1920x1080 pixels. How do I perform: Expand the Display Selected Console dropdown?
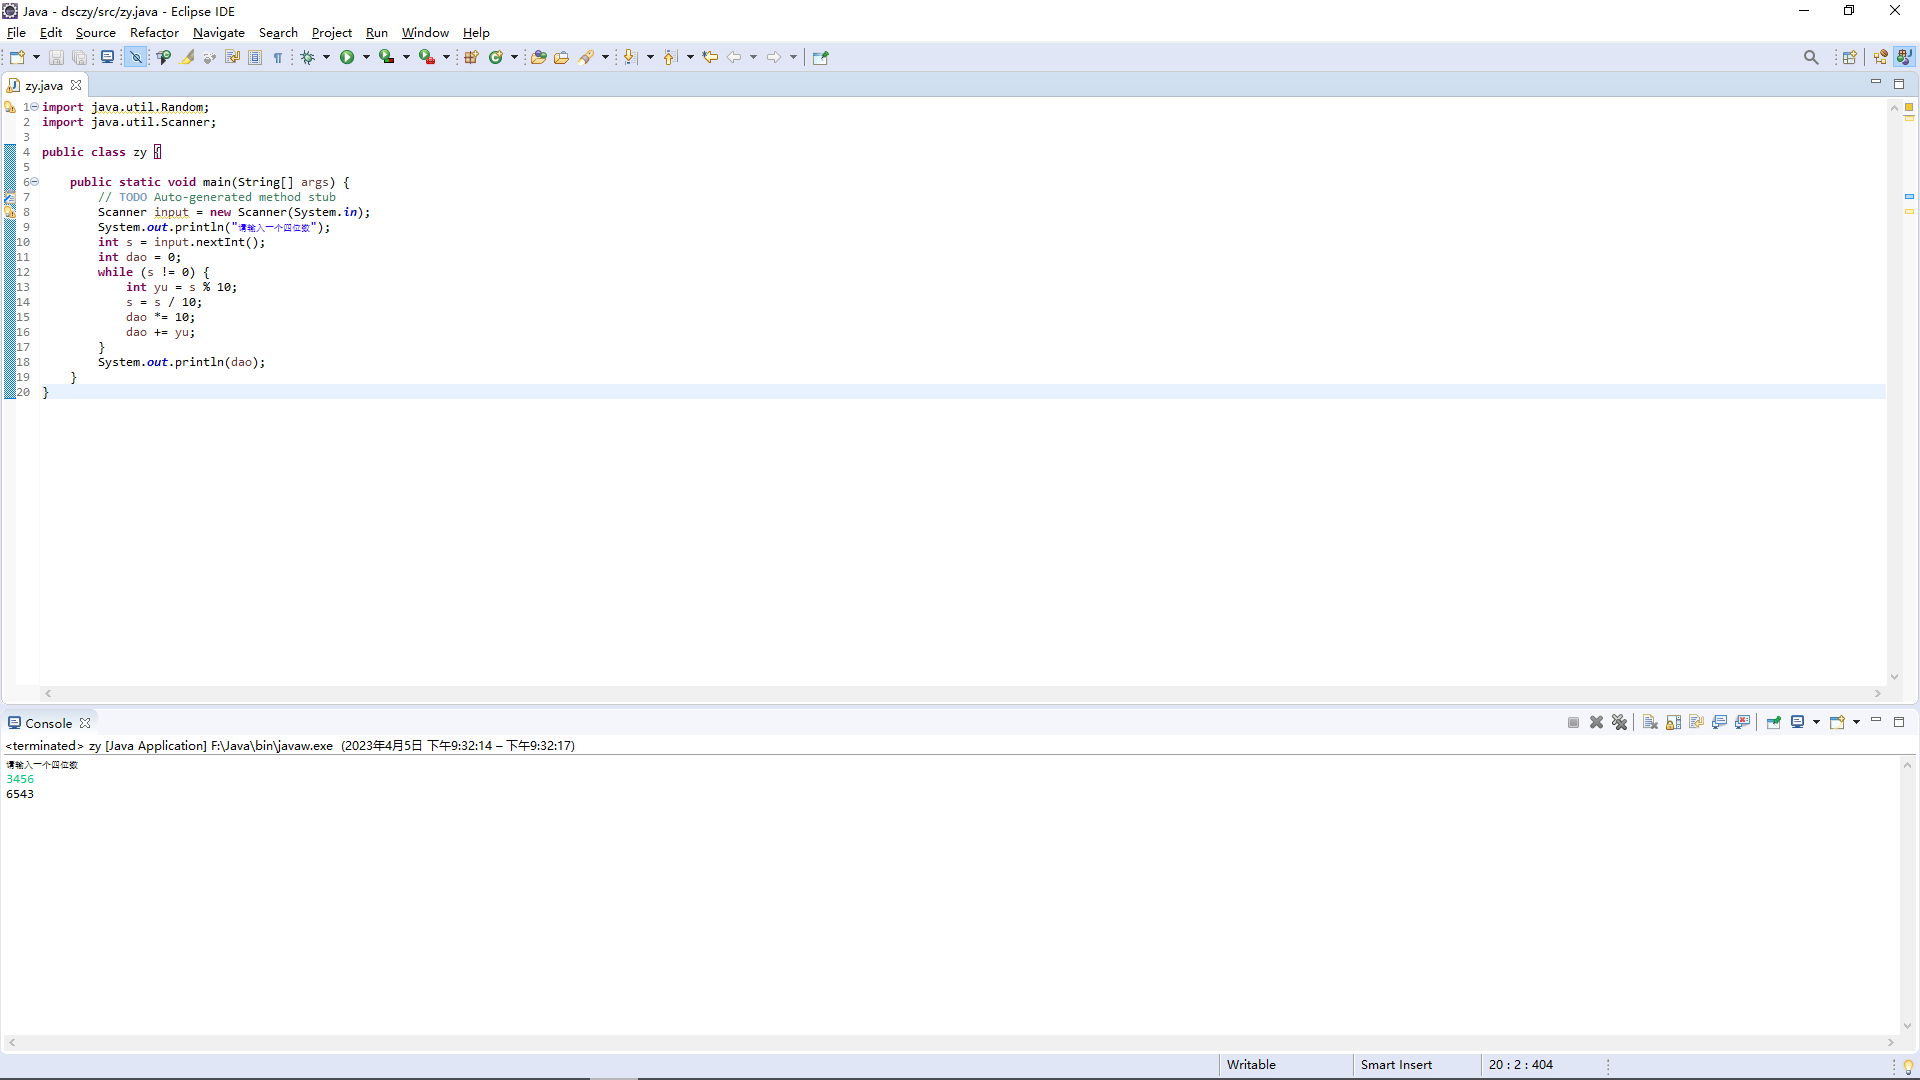point(1816,722)
